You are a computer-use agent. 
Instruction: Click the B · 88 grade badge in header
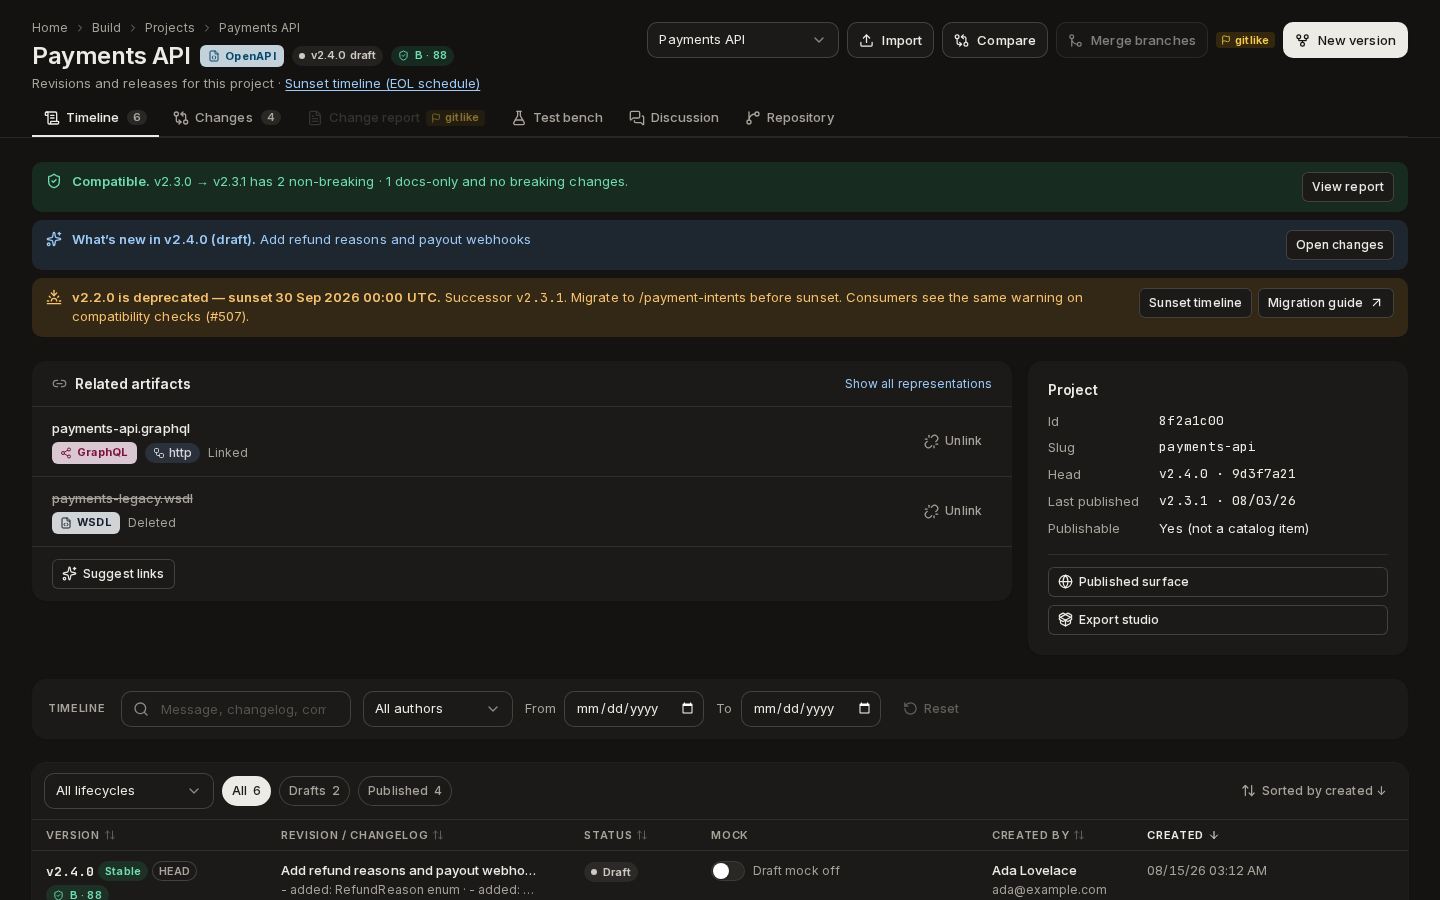(x=422, y=56)
